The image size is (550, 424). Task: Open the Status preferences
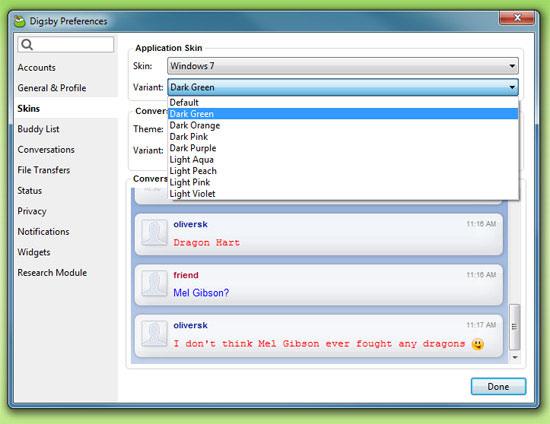[x=29, y=190]
